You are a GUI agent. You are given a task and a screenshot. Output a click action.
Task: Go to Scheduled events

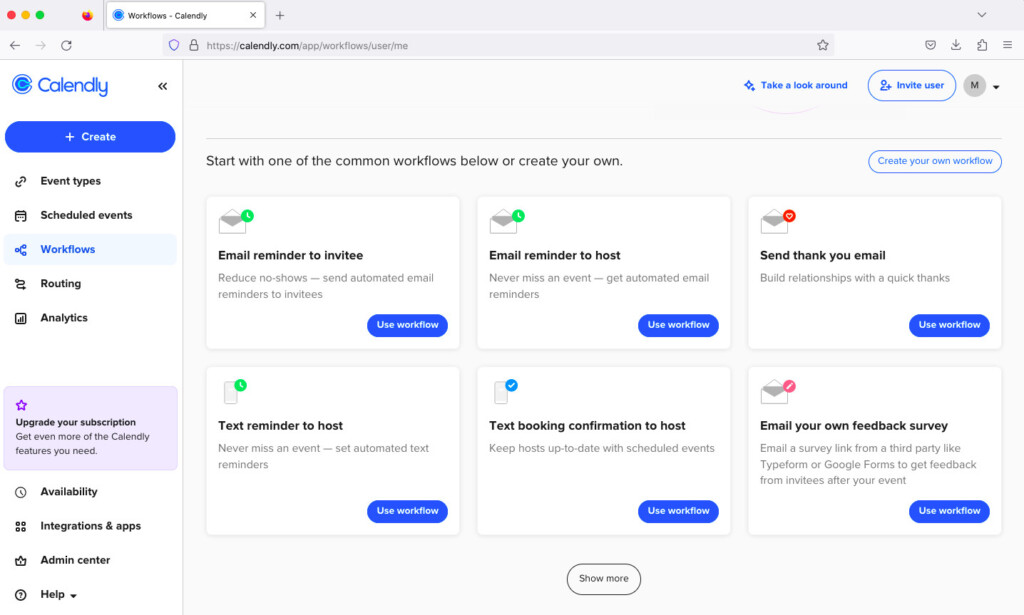(86, 215)
